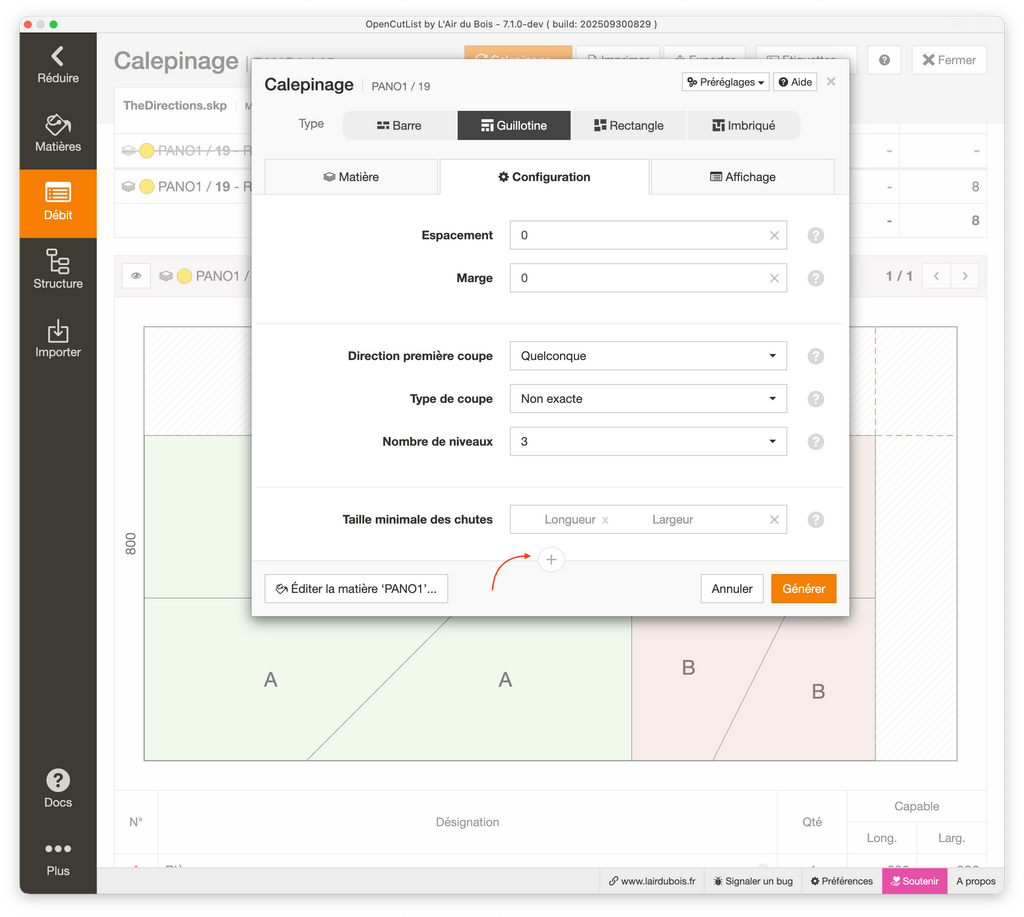Open the Direction première coupe dropdown

tap(647, 356)
